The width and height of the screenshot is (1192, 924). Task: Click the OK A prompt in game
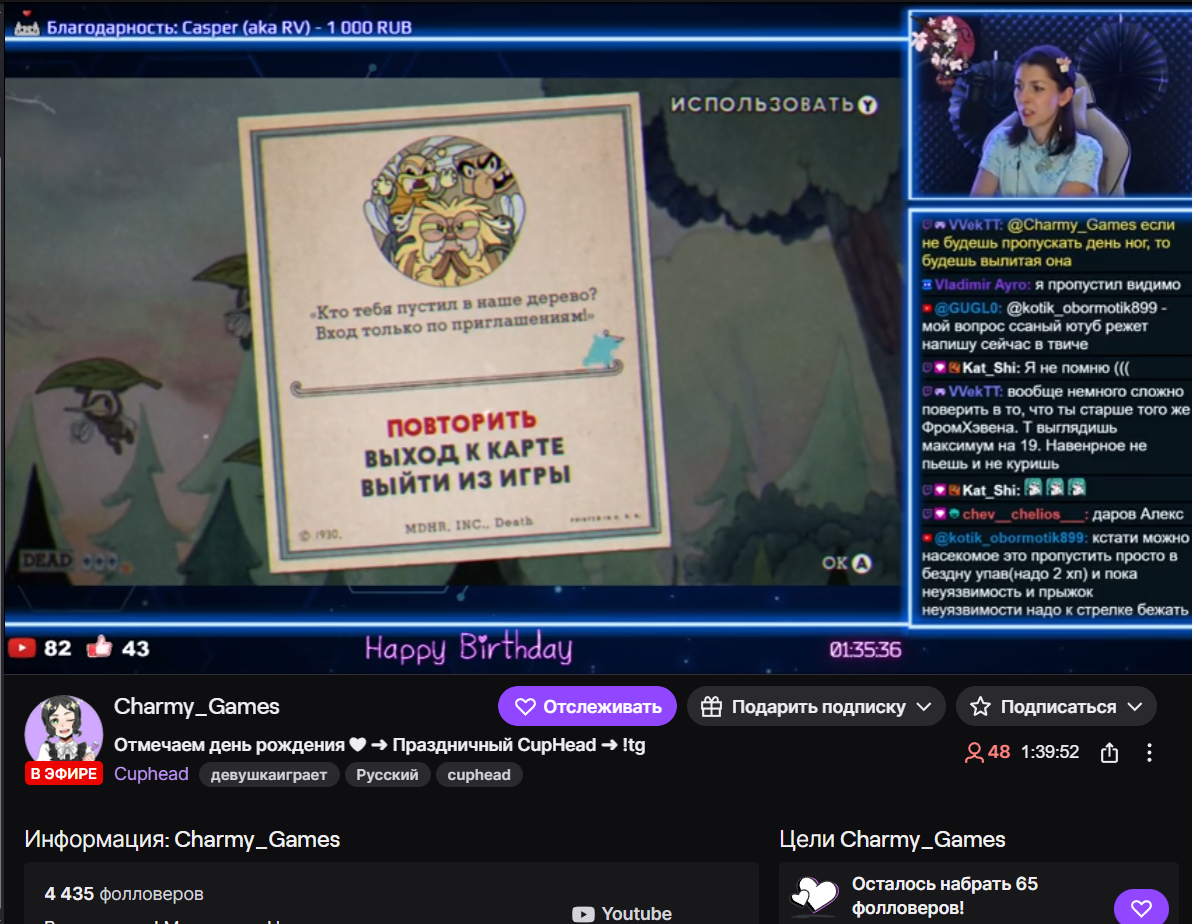[x=846, y=564]
